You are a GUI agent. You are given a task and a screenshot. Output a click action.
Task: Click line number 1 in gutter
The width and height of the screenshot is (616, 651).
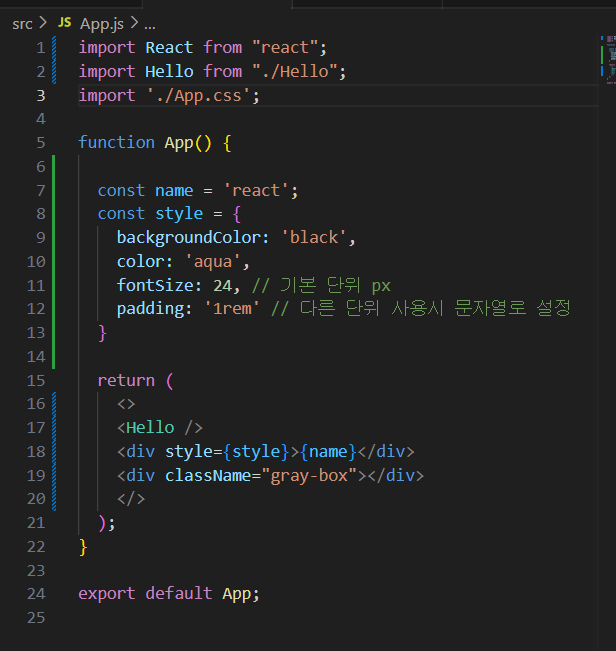coord(41,48)
